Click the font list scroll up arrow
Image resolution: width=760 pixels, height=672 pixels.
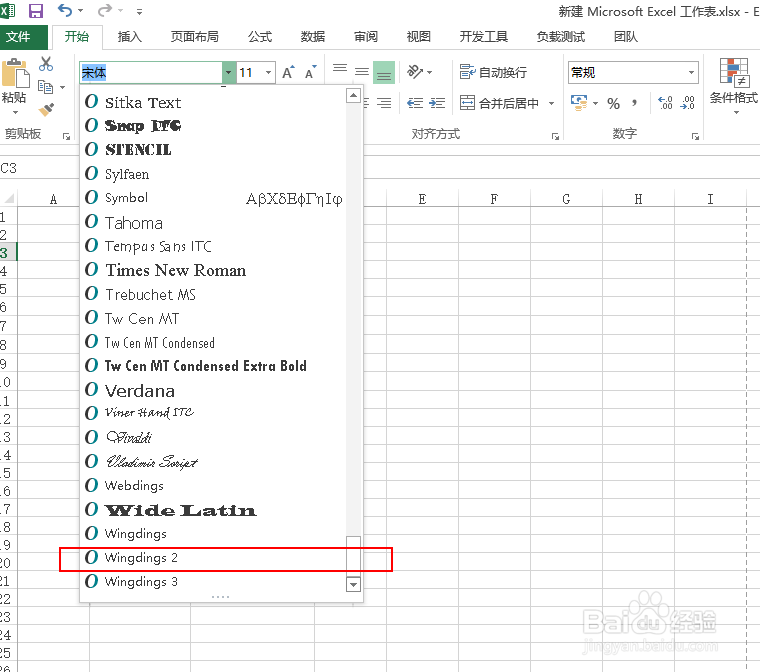tap(353, 96)
